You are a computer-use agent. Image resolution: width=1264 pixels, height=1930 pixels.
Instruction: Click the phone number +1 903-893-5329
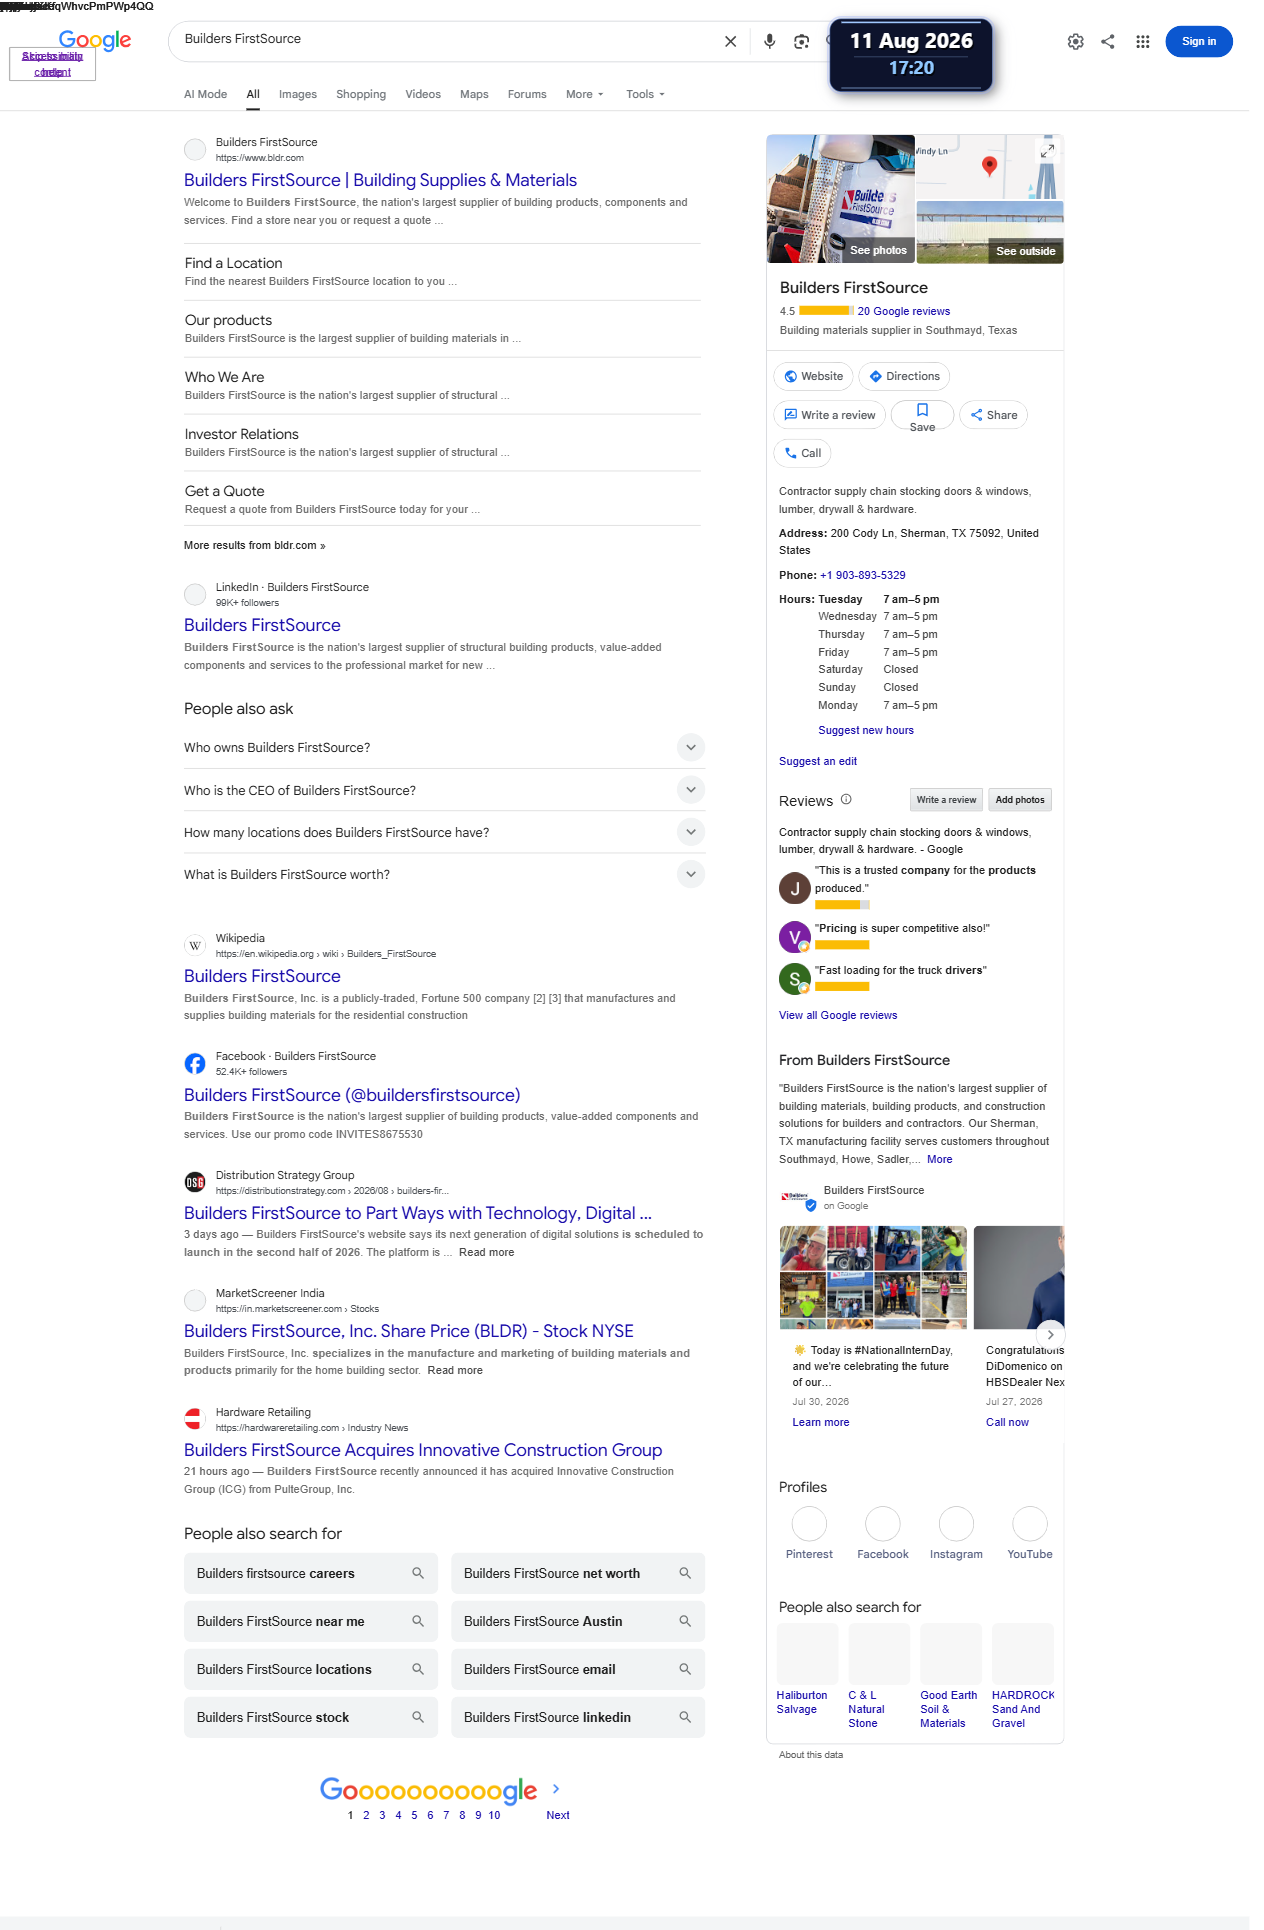pyautogui.click(x=863, y=575)
